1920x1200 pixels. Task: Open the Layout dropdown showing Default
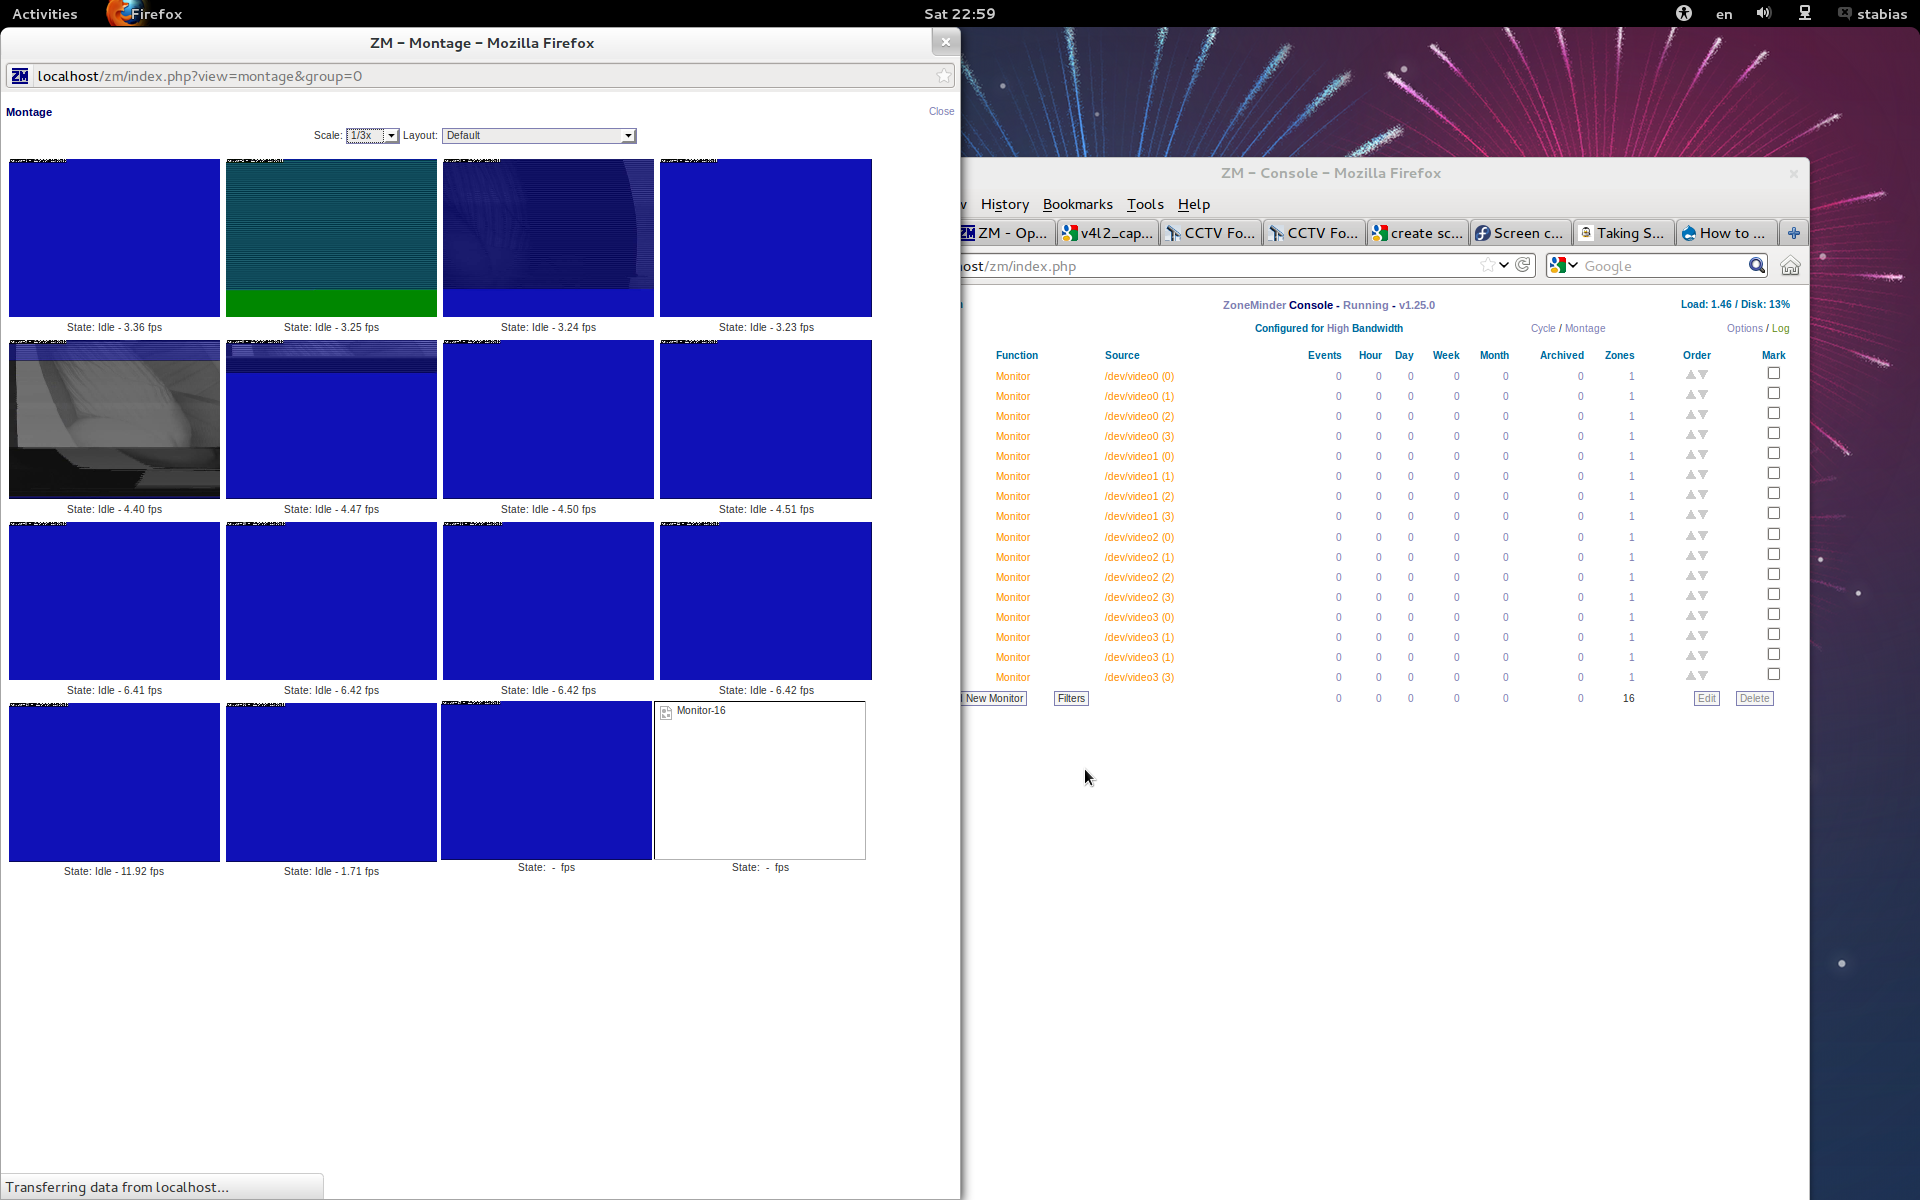coord(539,136)
